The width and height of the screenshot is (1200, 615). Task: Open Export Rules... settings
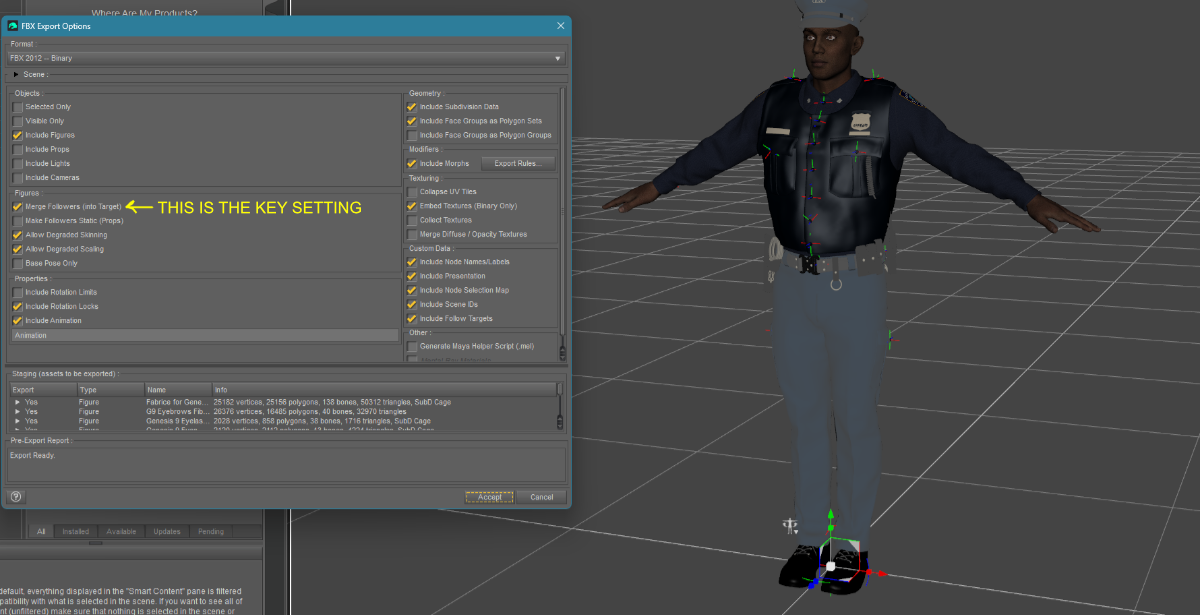(x=519, y=163)
